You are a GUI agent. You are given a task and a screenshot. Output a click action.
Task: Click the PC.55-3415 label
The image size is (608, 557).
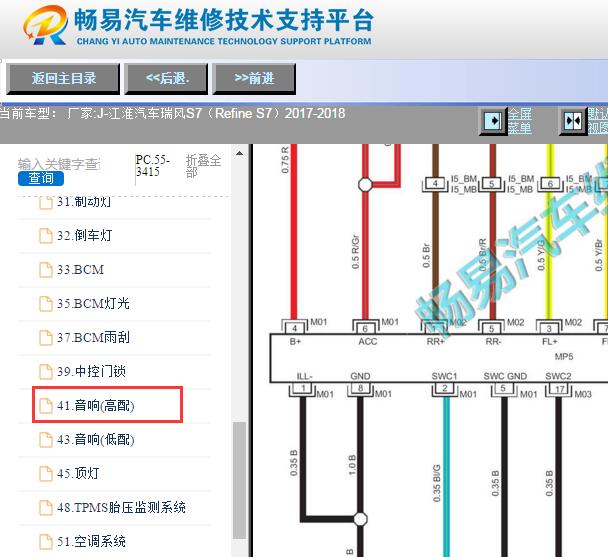(x=152, y=166)
